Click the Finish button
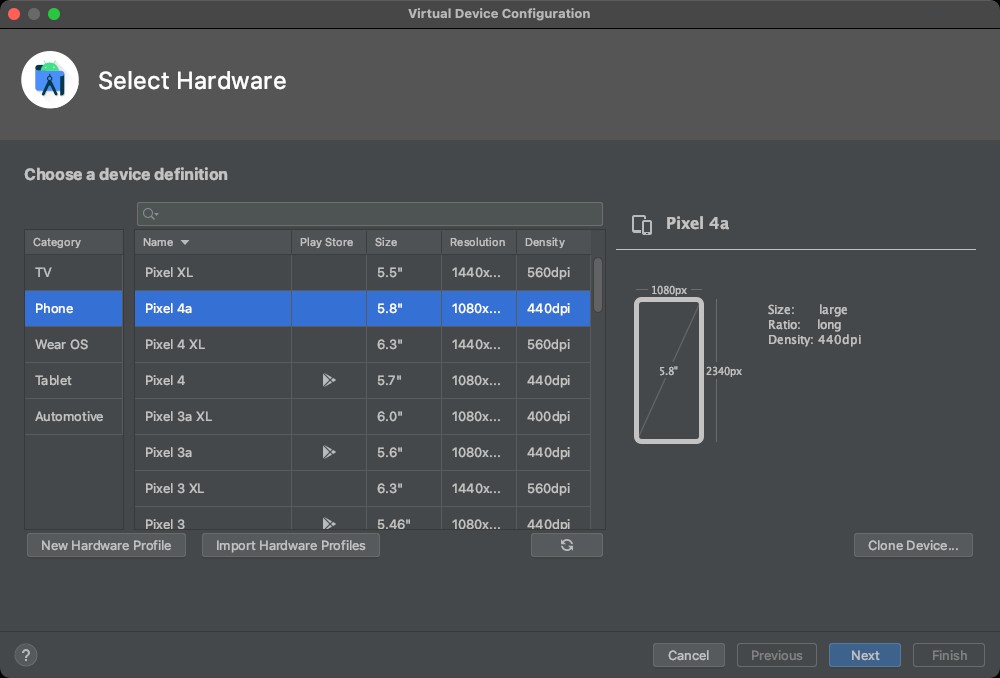The image size is (1000, 678). [x=949, y=655]
